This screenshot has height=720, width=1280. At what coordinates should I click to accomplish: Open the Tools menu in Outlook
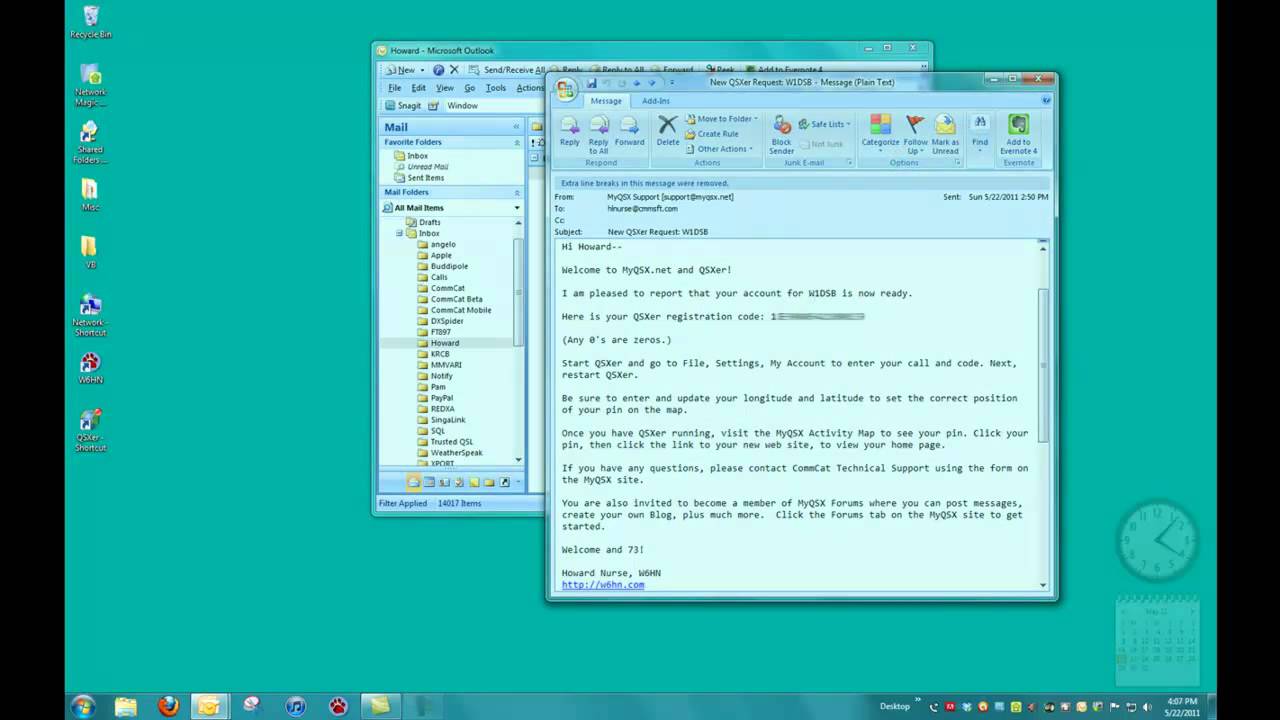496,88
